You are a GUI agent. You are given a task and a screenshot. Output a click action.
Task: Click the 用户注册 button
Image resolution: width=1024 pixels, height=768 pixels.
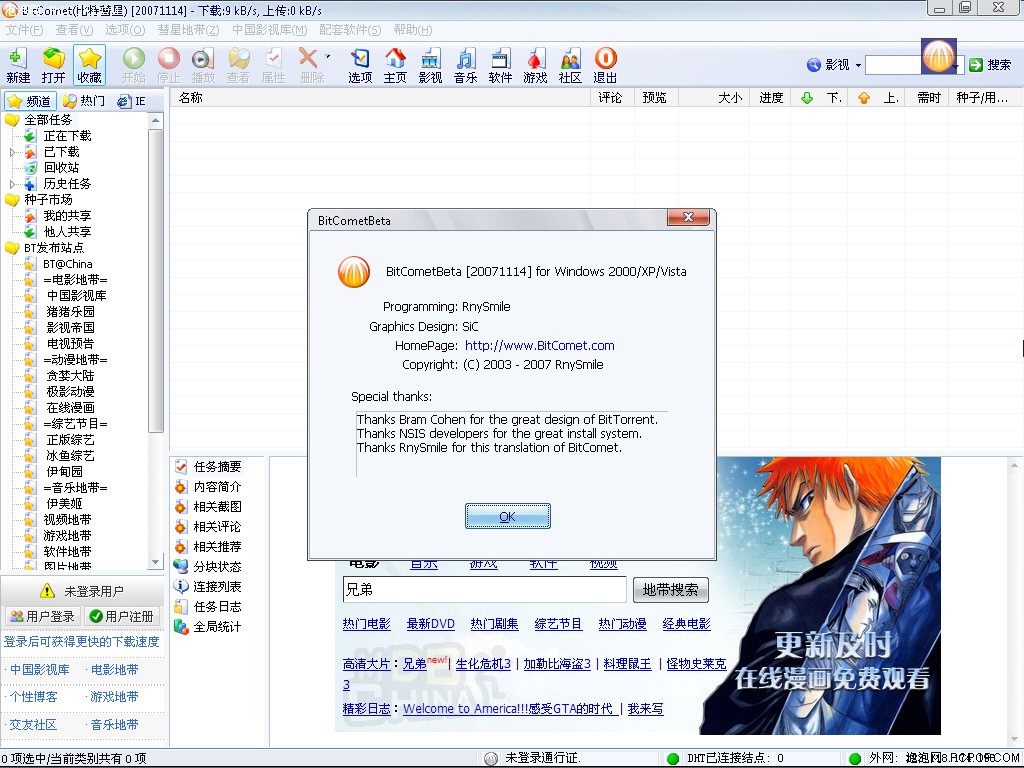click(122, 616)
